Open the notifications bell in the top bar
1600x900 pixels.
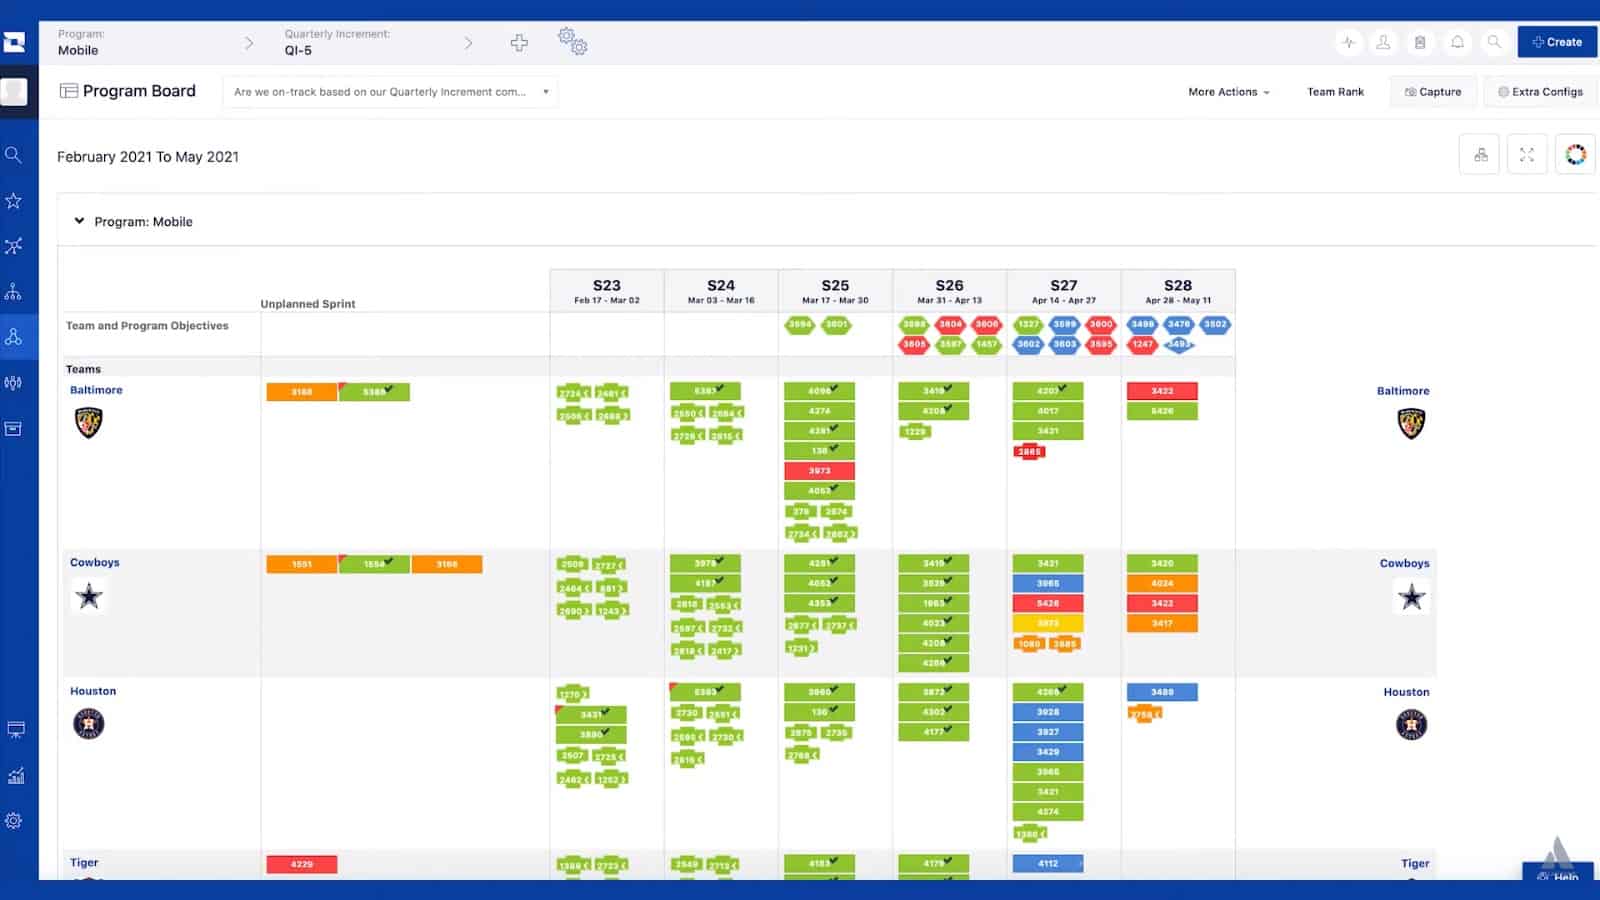(x=1457, y=42)
